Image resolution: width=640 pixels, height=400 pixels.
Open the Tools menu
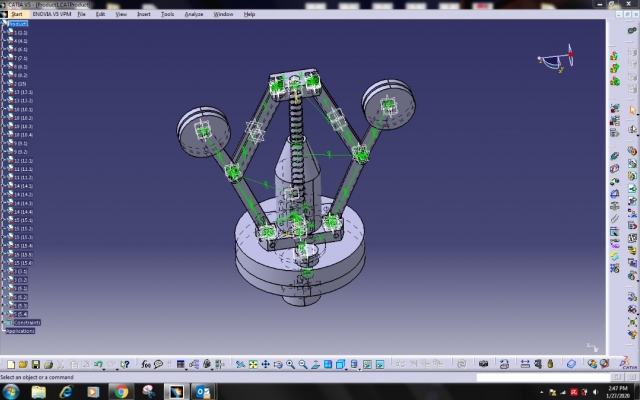tap(167, 14)
